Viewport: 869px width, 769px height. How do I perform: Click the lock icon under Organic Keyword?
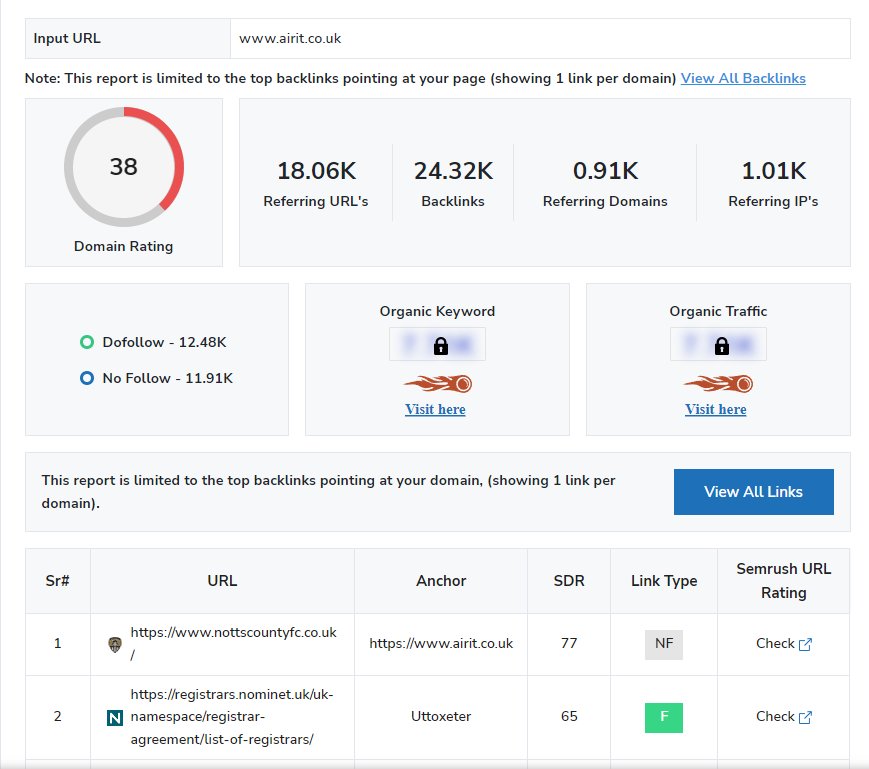[x=441, y=346]
